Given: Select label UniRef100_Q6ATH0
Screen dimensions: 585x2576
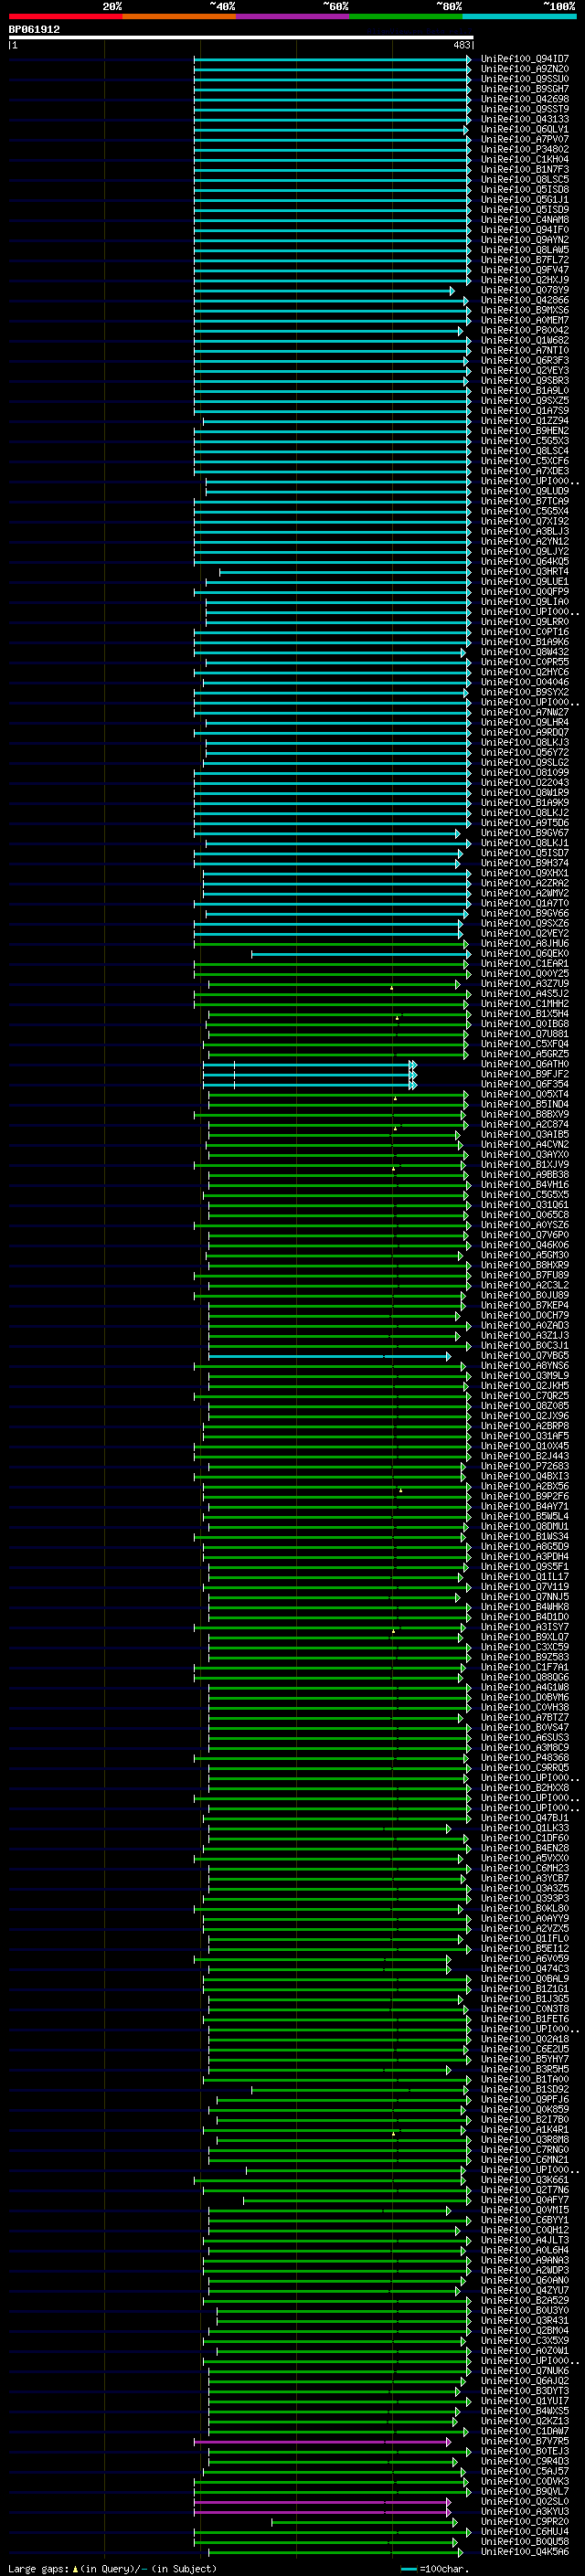Looking at the screenshot, I should (525, 1064).
